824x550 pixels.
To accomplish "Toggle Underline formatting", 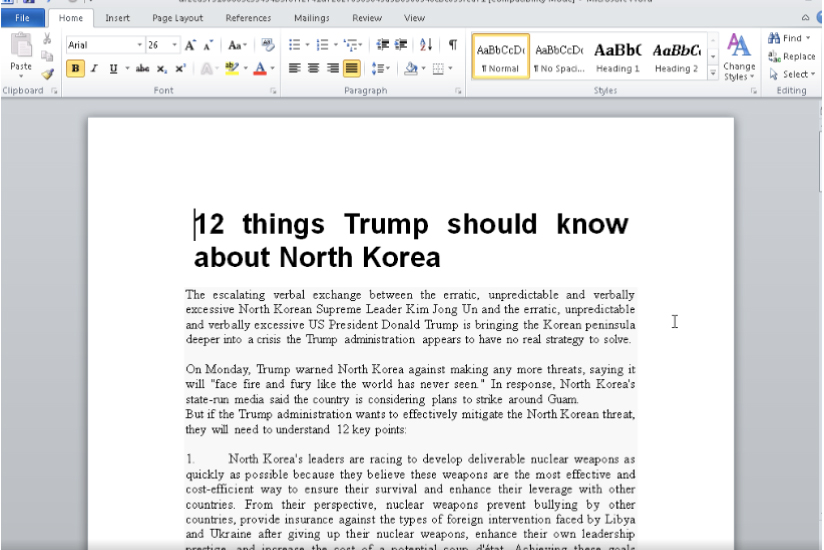I will [113, 69].
